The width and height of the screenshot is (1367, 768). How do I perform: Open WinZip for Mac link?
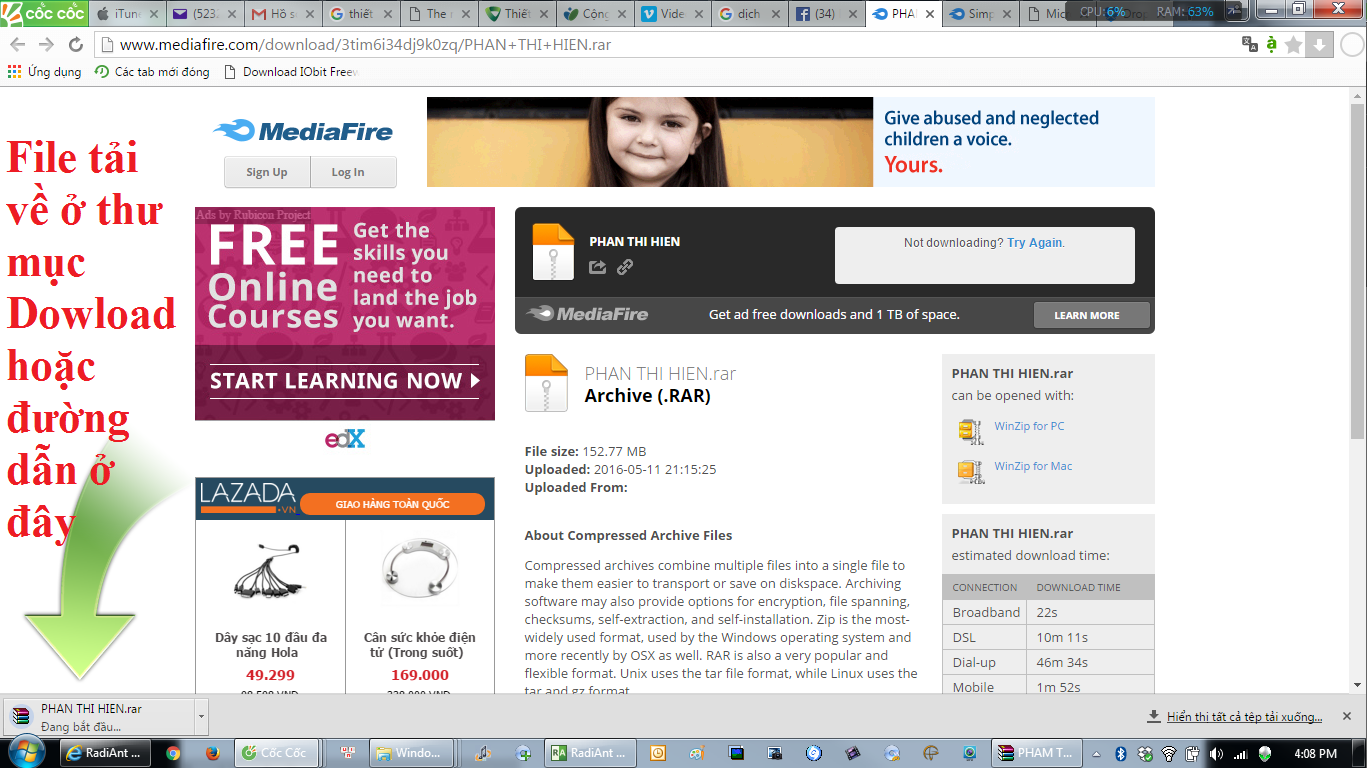pyautogui.click(x=1033, y=466)
